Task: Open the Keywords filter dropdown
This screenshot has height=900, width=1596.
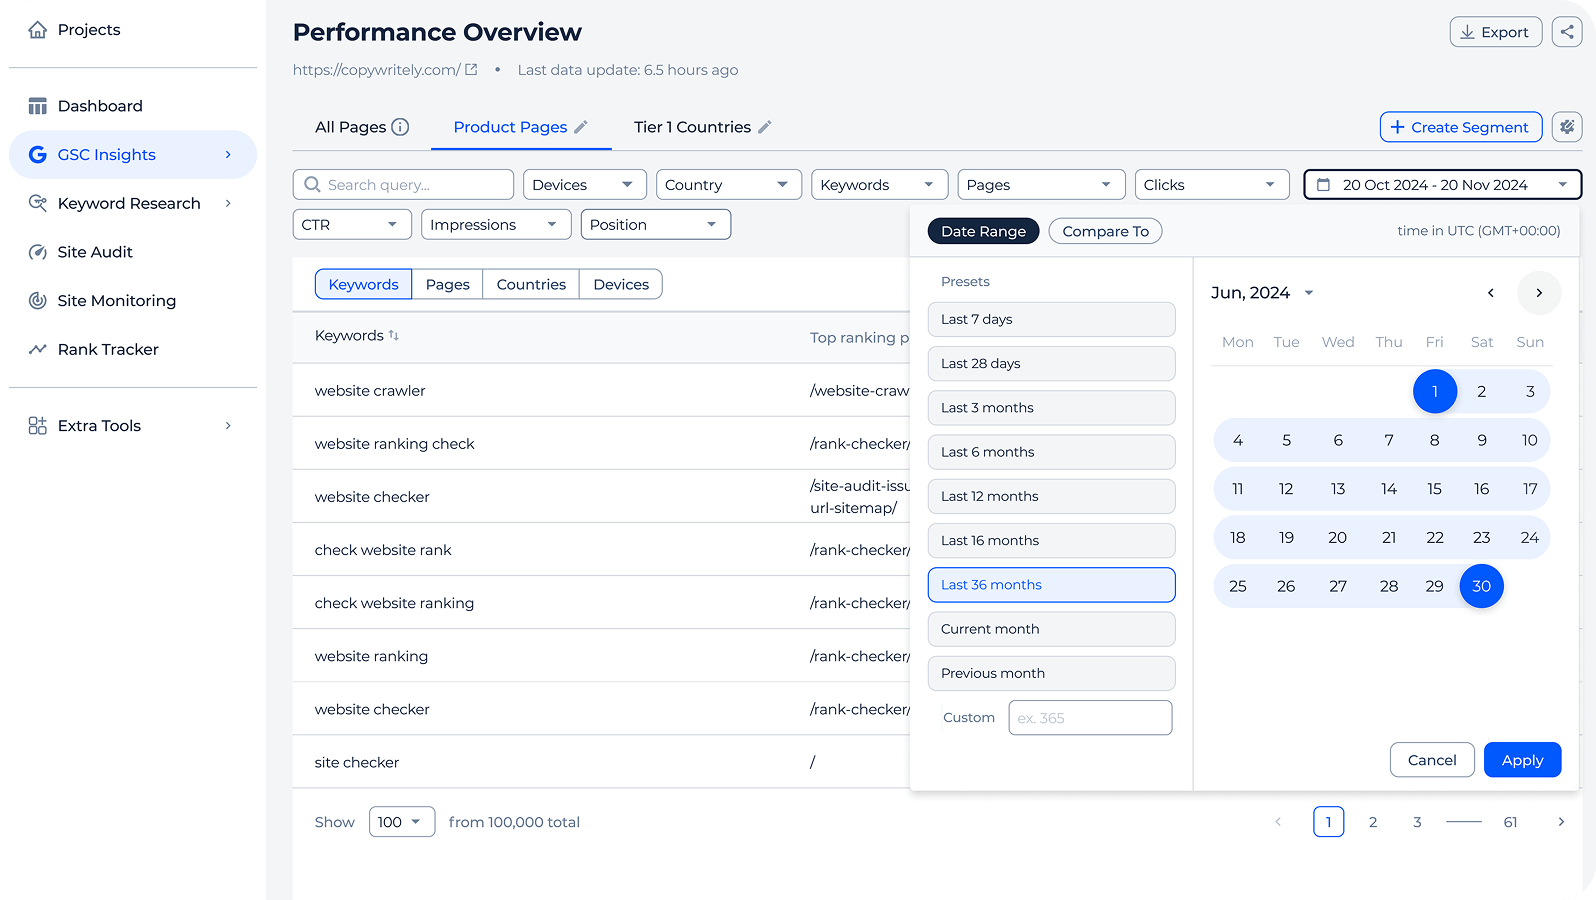Action: (879, 185)
